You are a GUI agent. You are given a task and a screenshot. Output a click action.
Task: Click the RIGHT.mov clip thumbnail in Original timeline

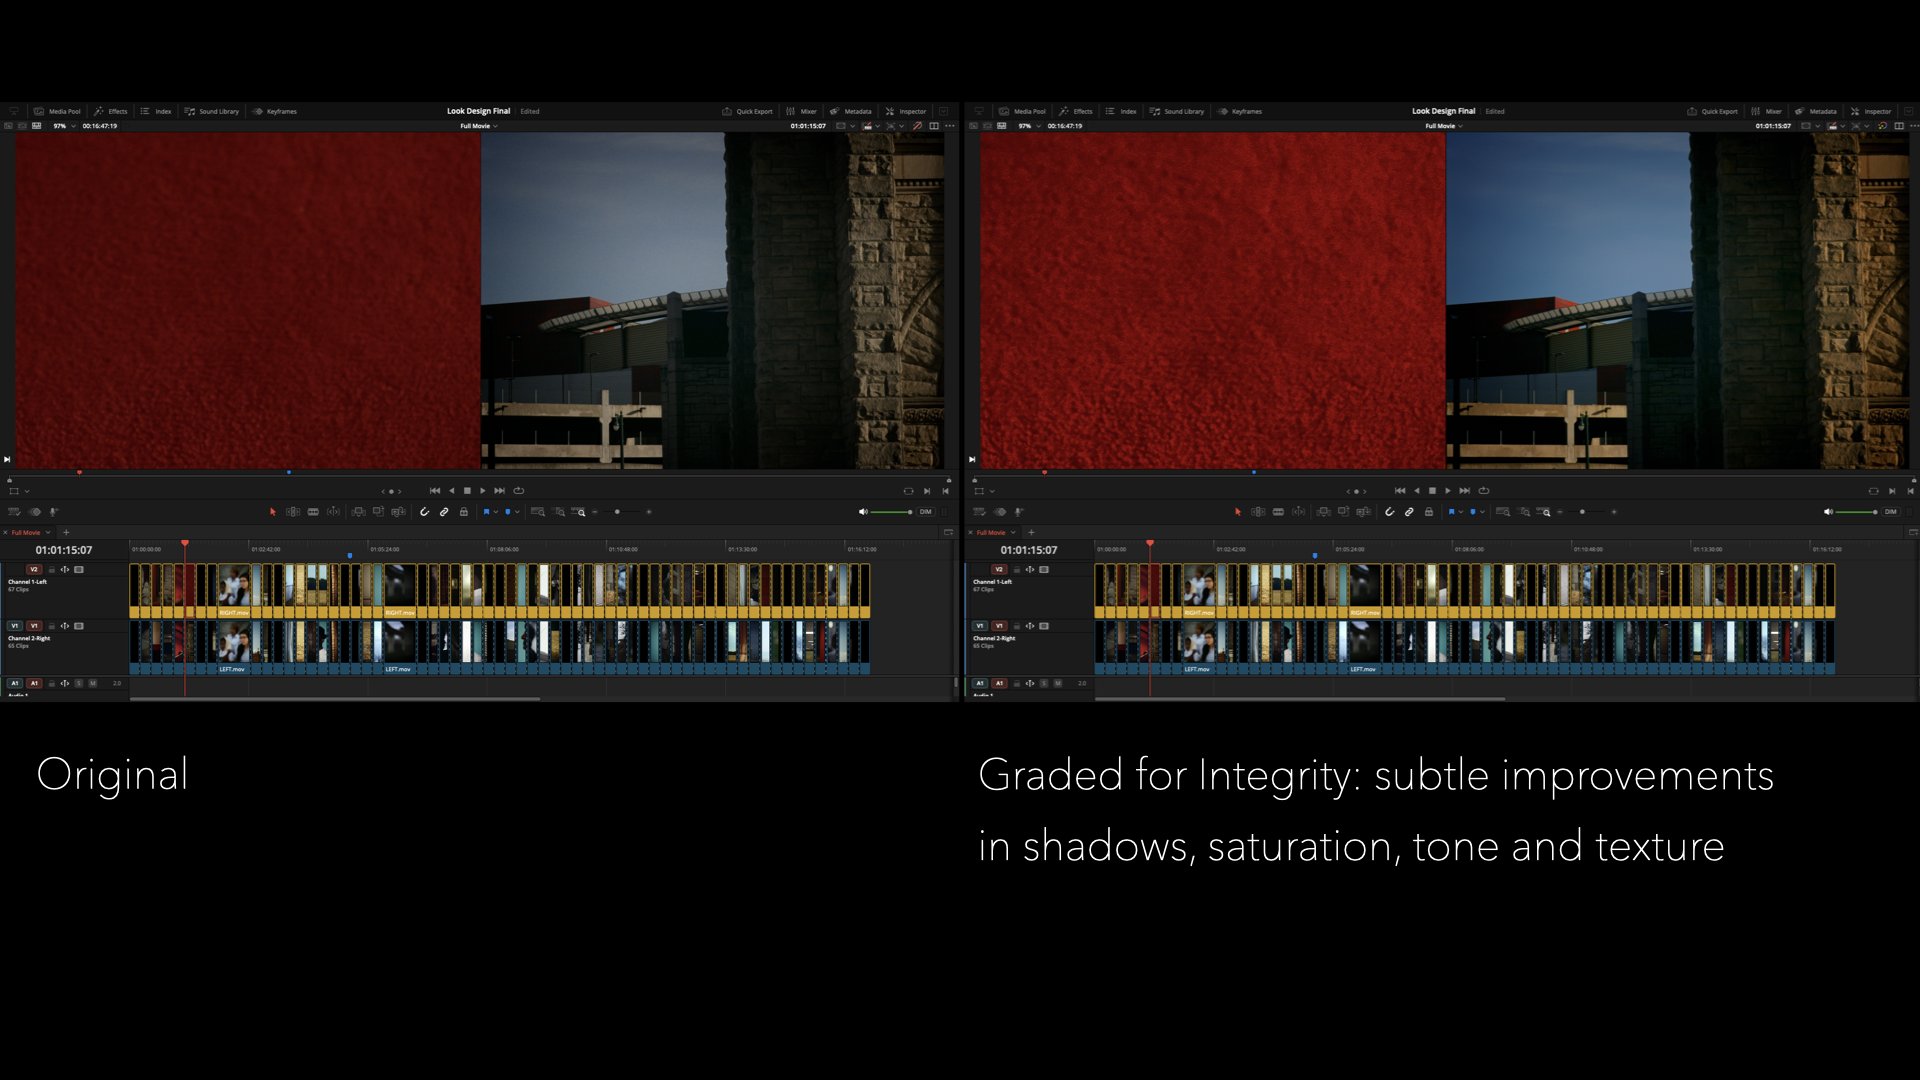[x=234, y=587]
